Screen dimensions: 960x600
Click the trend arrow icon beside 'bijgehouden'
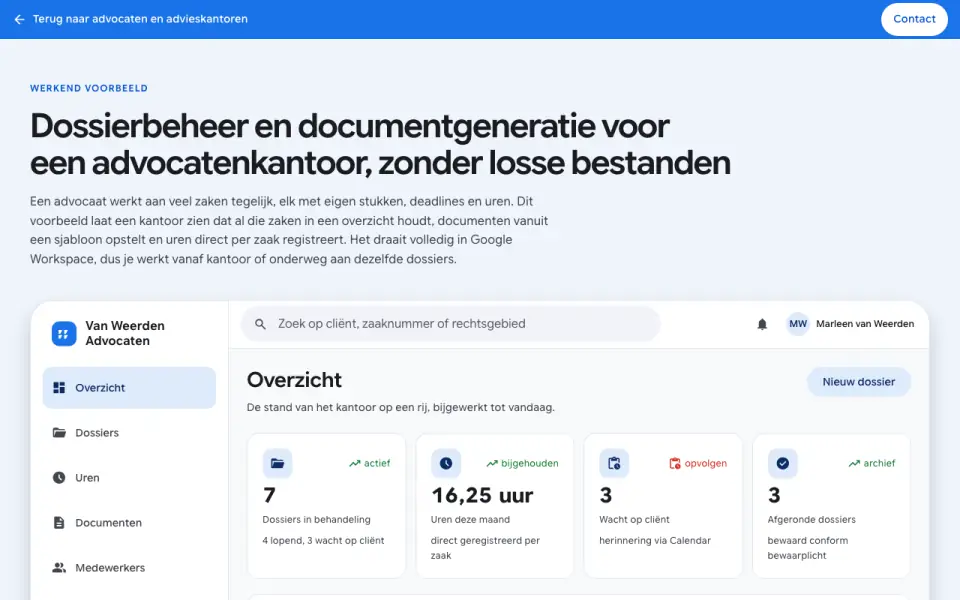492,463
